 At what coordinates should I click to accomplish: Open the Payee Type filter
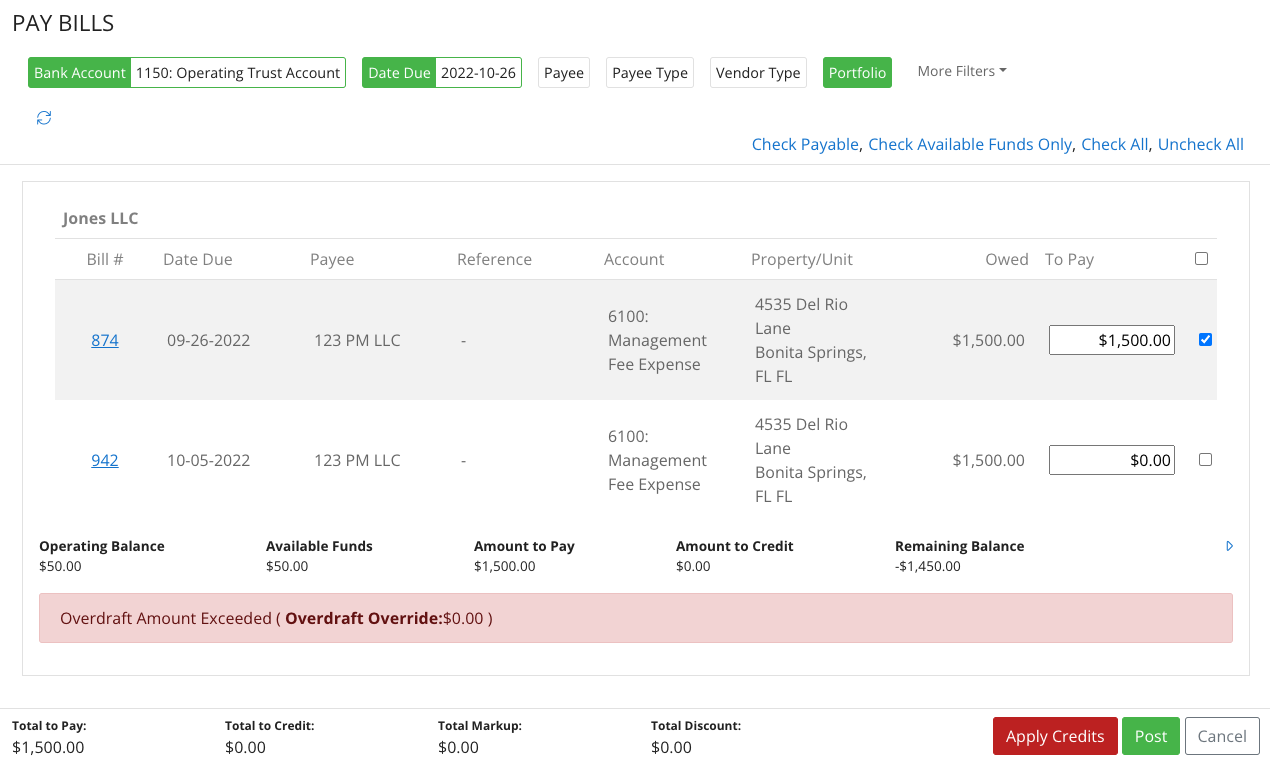pos(649,72)
